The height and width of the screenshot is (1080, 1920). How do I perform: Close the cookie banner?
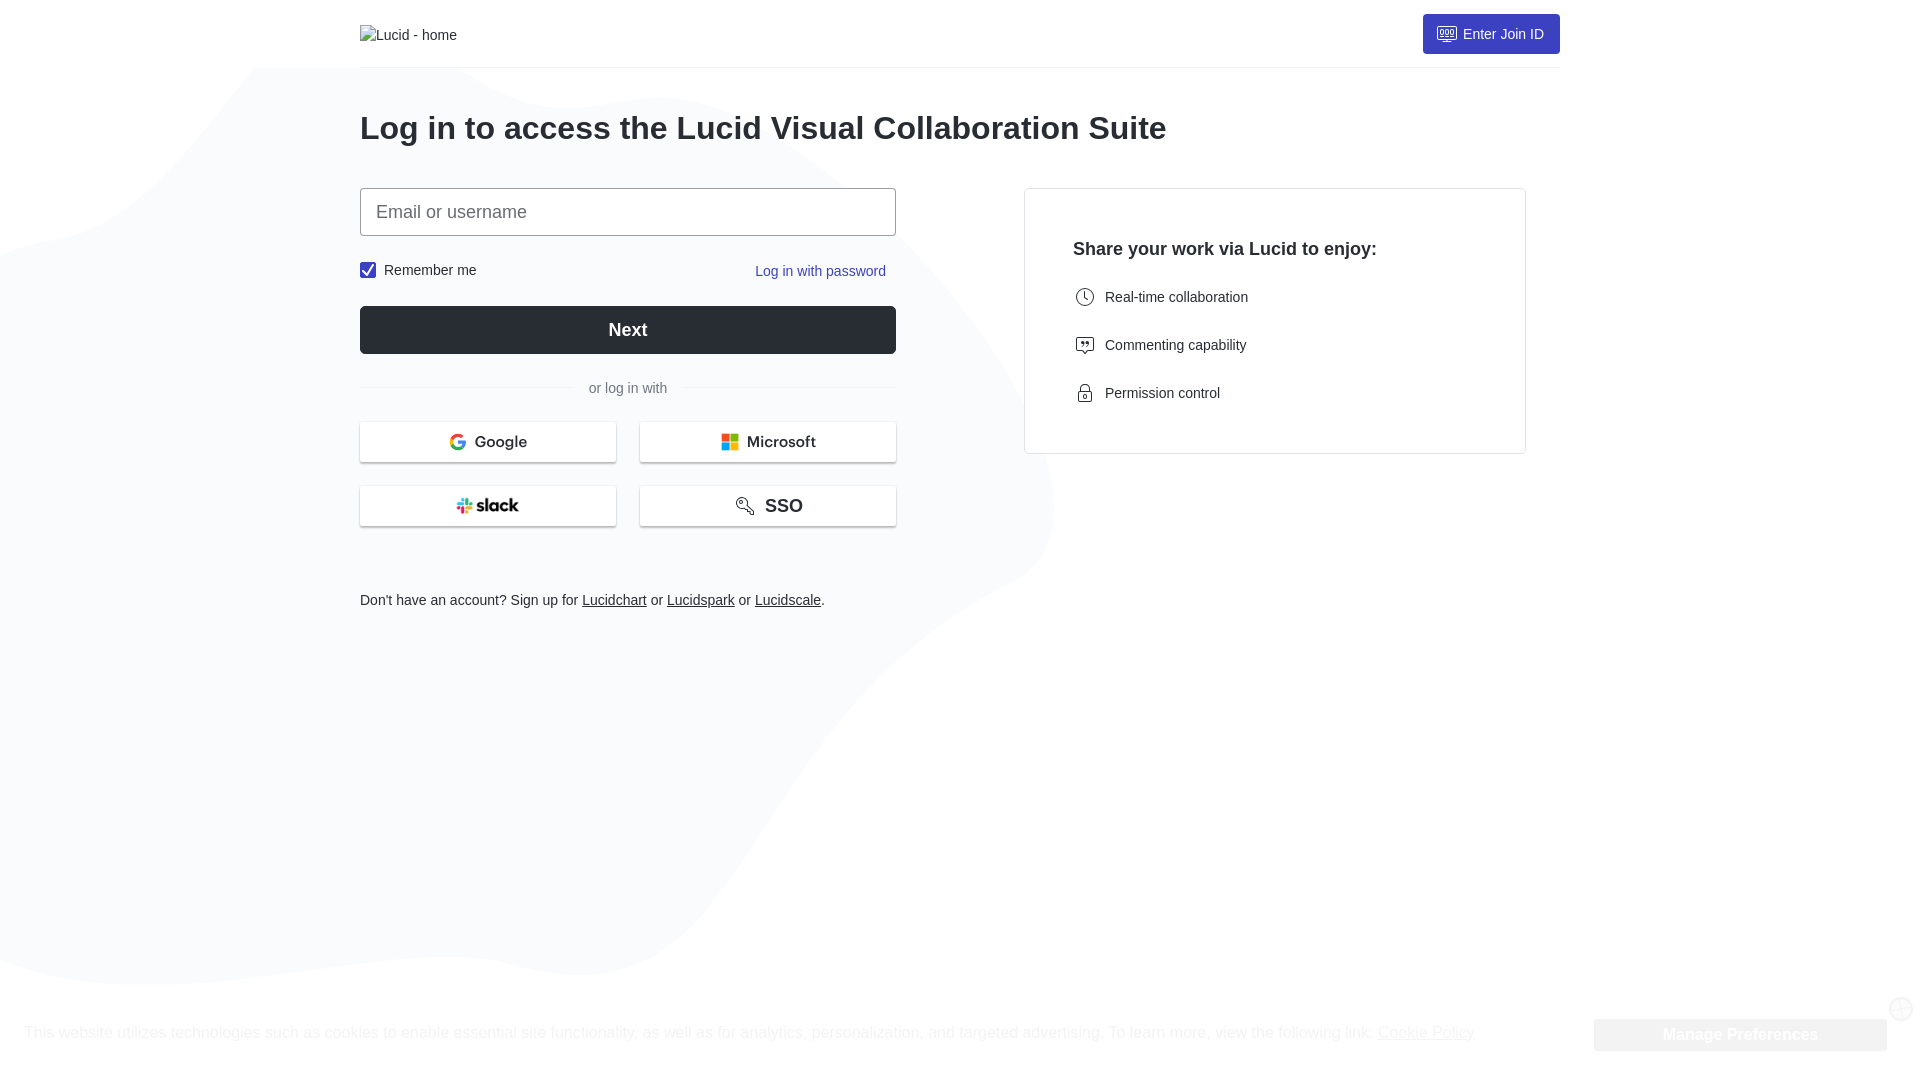(x=1901, y=1009)
